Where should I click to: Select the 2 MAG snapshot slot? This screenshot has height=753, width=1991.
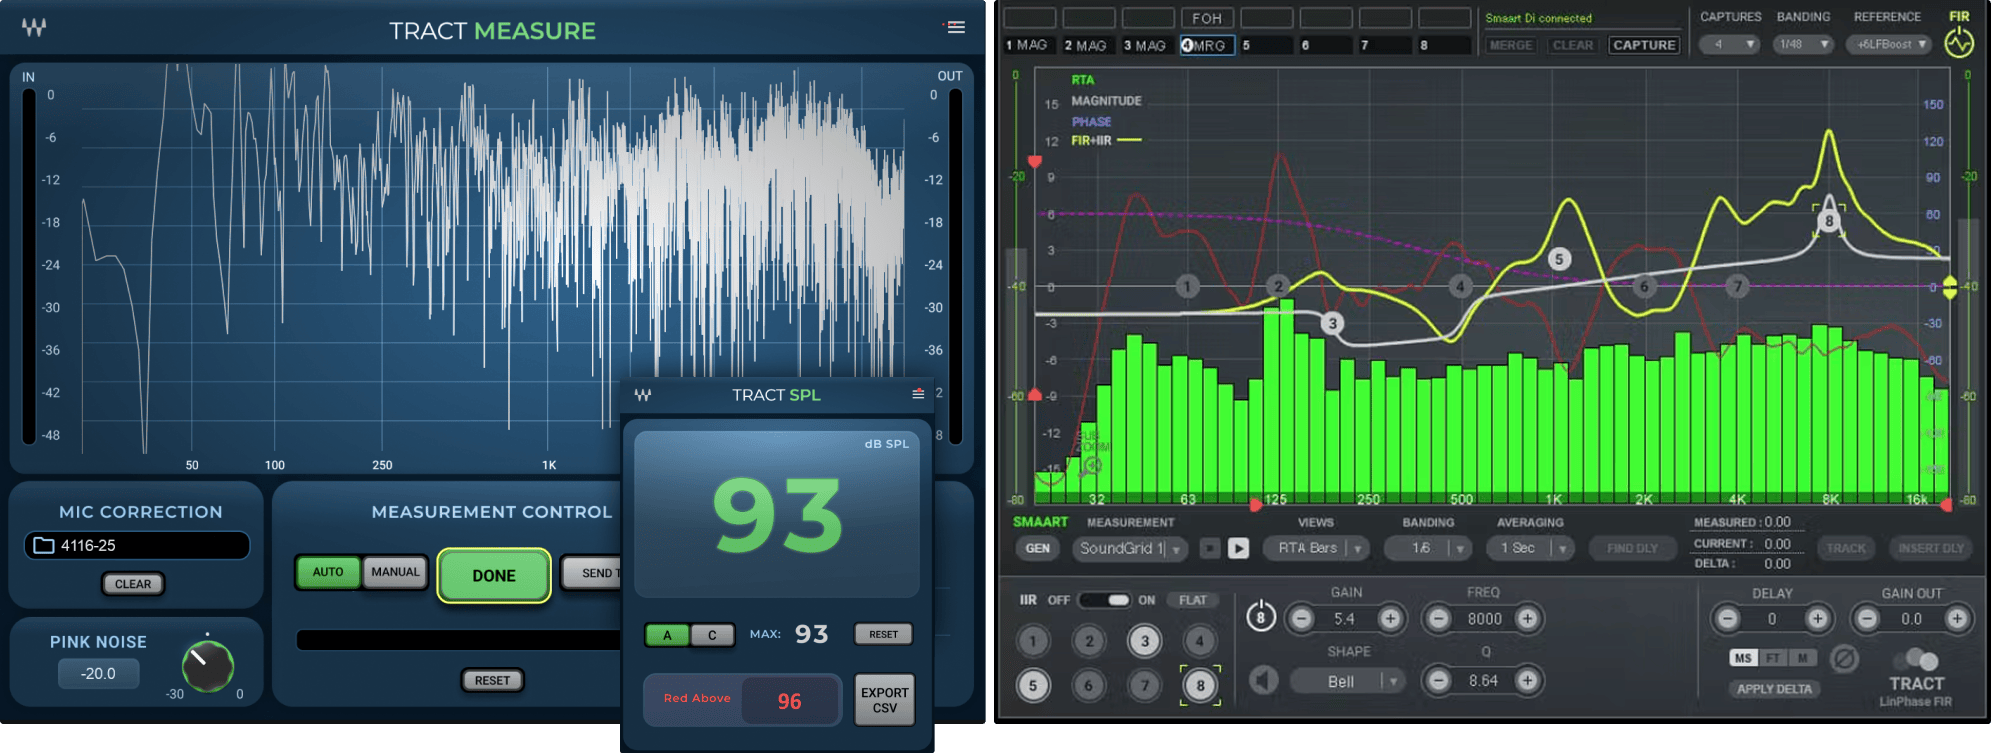tap(1087, 45)
